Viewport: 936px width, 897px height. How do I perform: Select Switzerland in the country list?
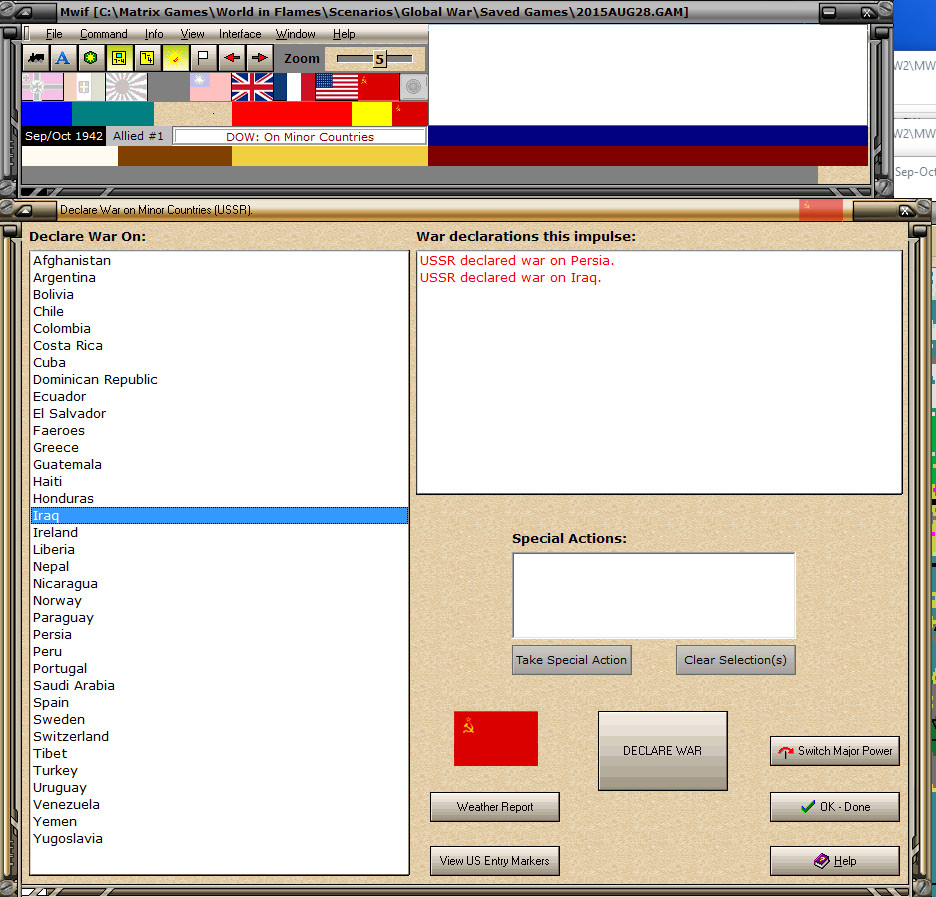(219, 736)
